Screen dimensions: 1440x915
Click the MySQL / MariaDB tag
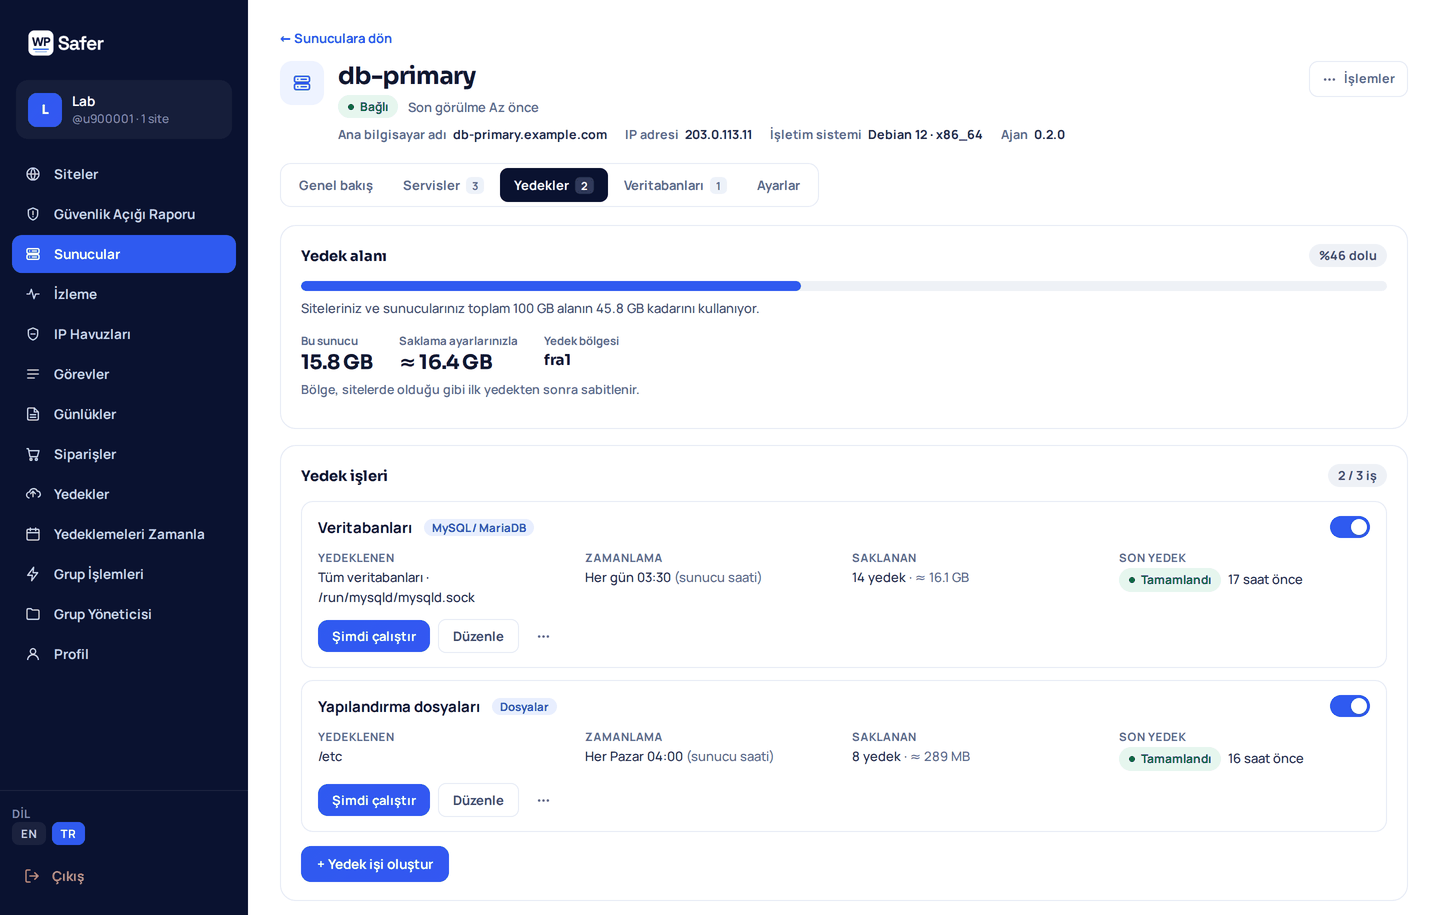[479, 528]
